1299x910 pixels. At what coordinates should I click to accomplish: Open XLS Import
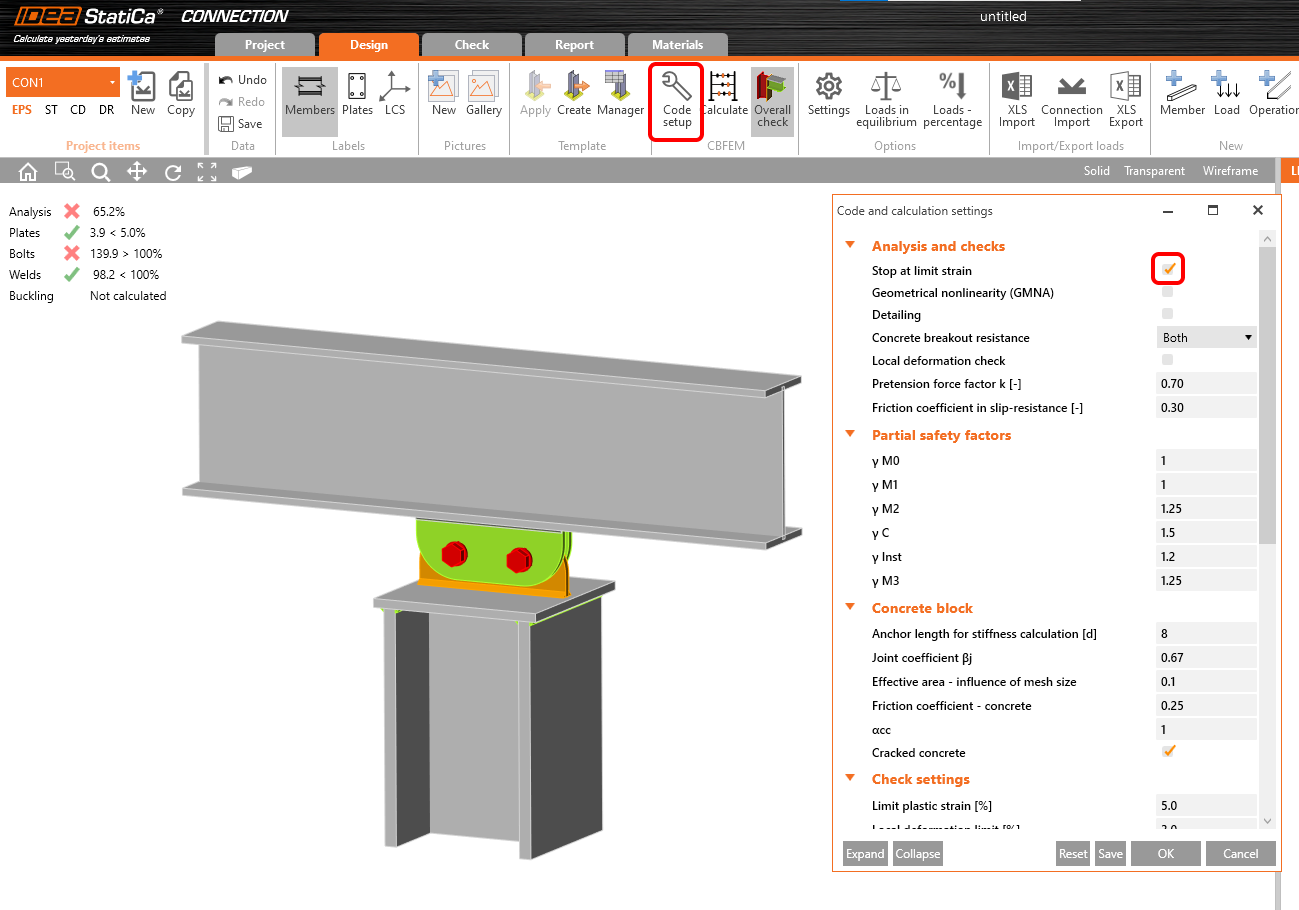pos(1016,99)
